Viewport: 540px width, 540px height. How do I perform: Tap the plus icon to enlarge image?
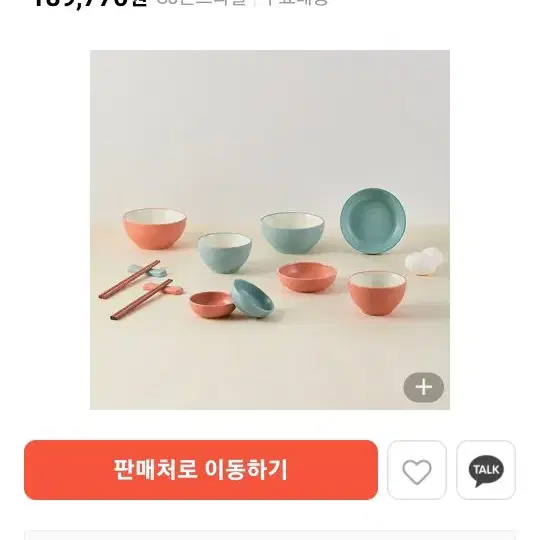[x=424, y=387]
